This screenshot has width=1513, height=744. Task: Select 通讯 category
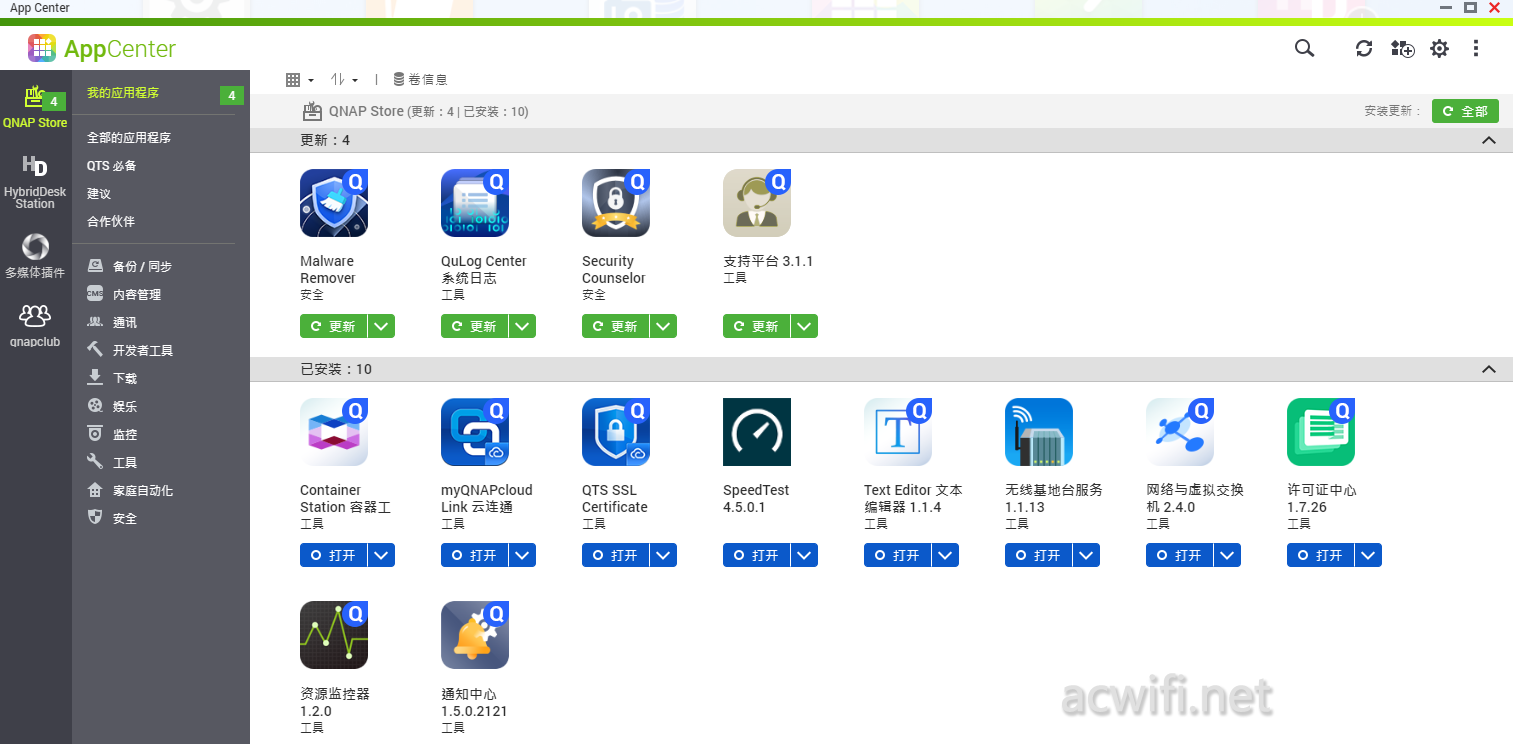tap(112, 323)
